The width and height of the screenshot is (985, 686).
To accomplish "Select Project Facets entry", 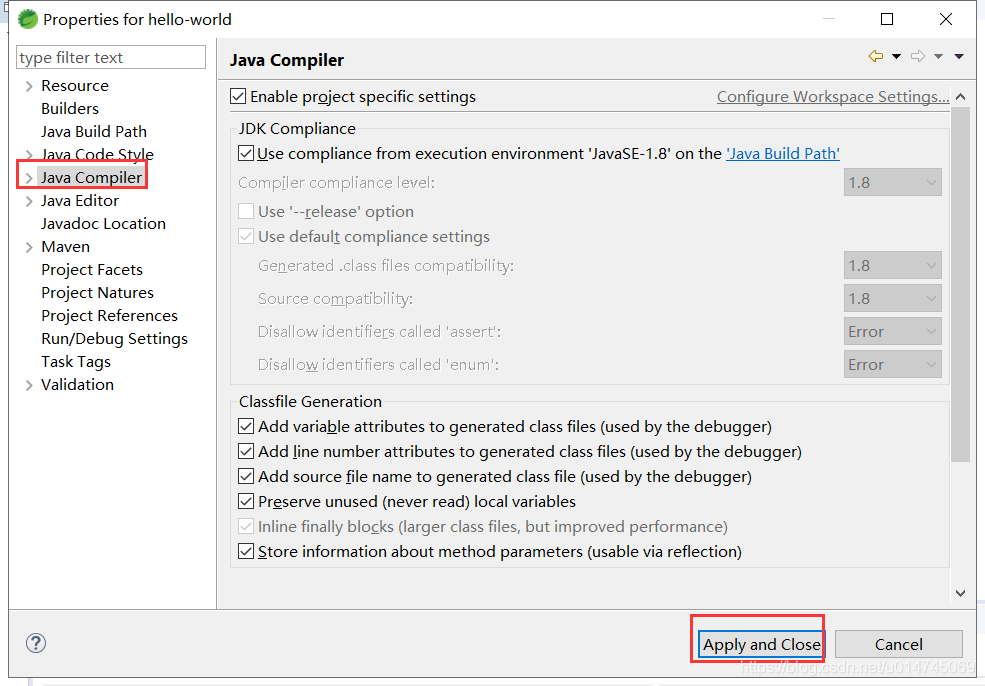I will coord(92,270).
